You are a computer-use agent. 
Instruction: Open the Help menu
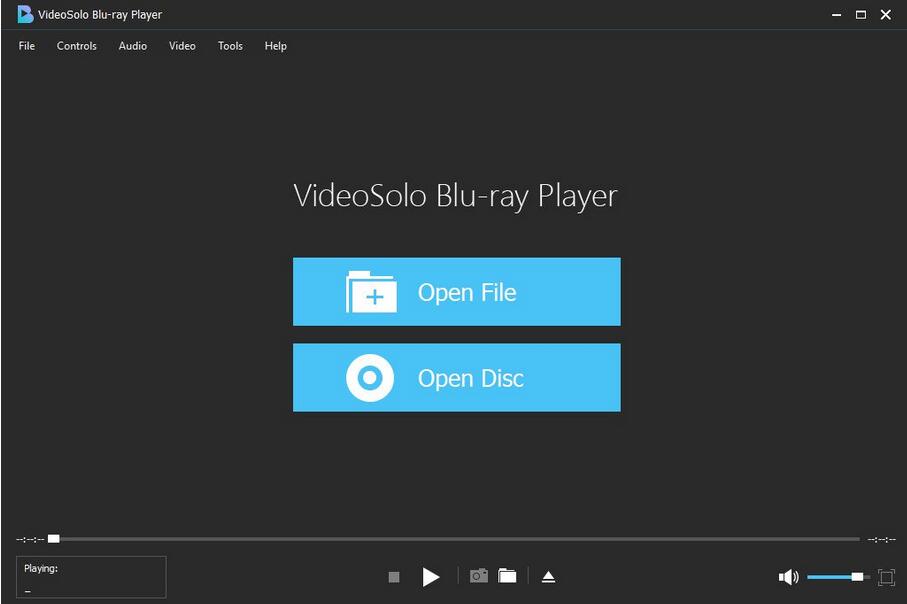pos(275,46)
